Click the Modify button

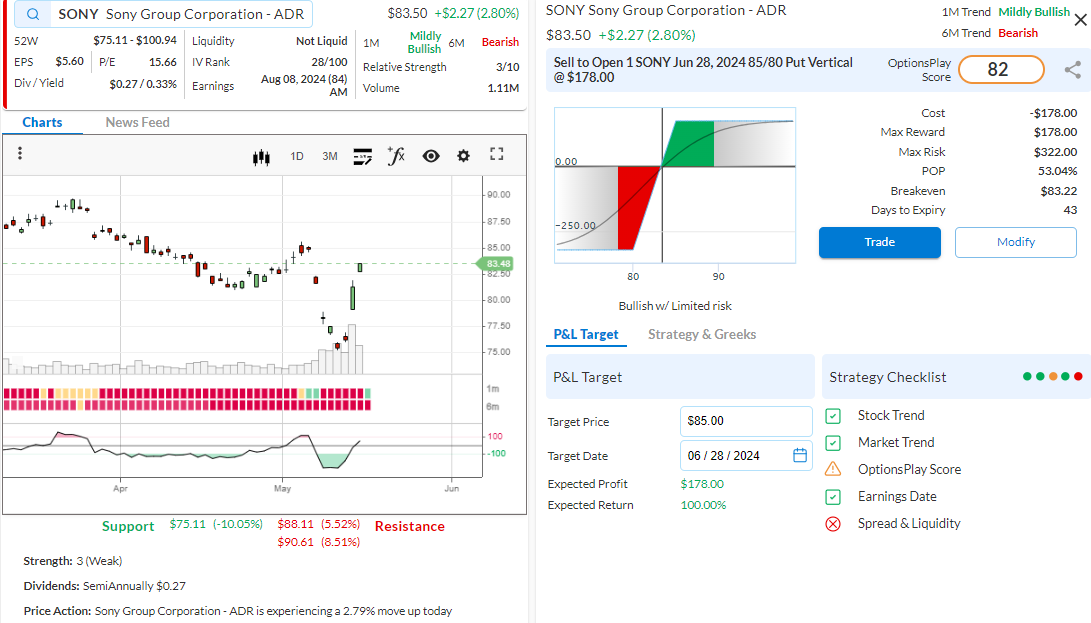[1016, 242]
